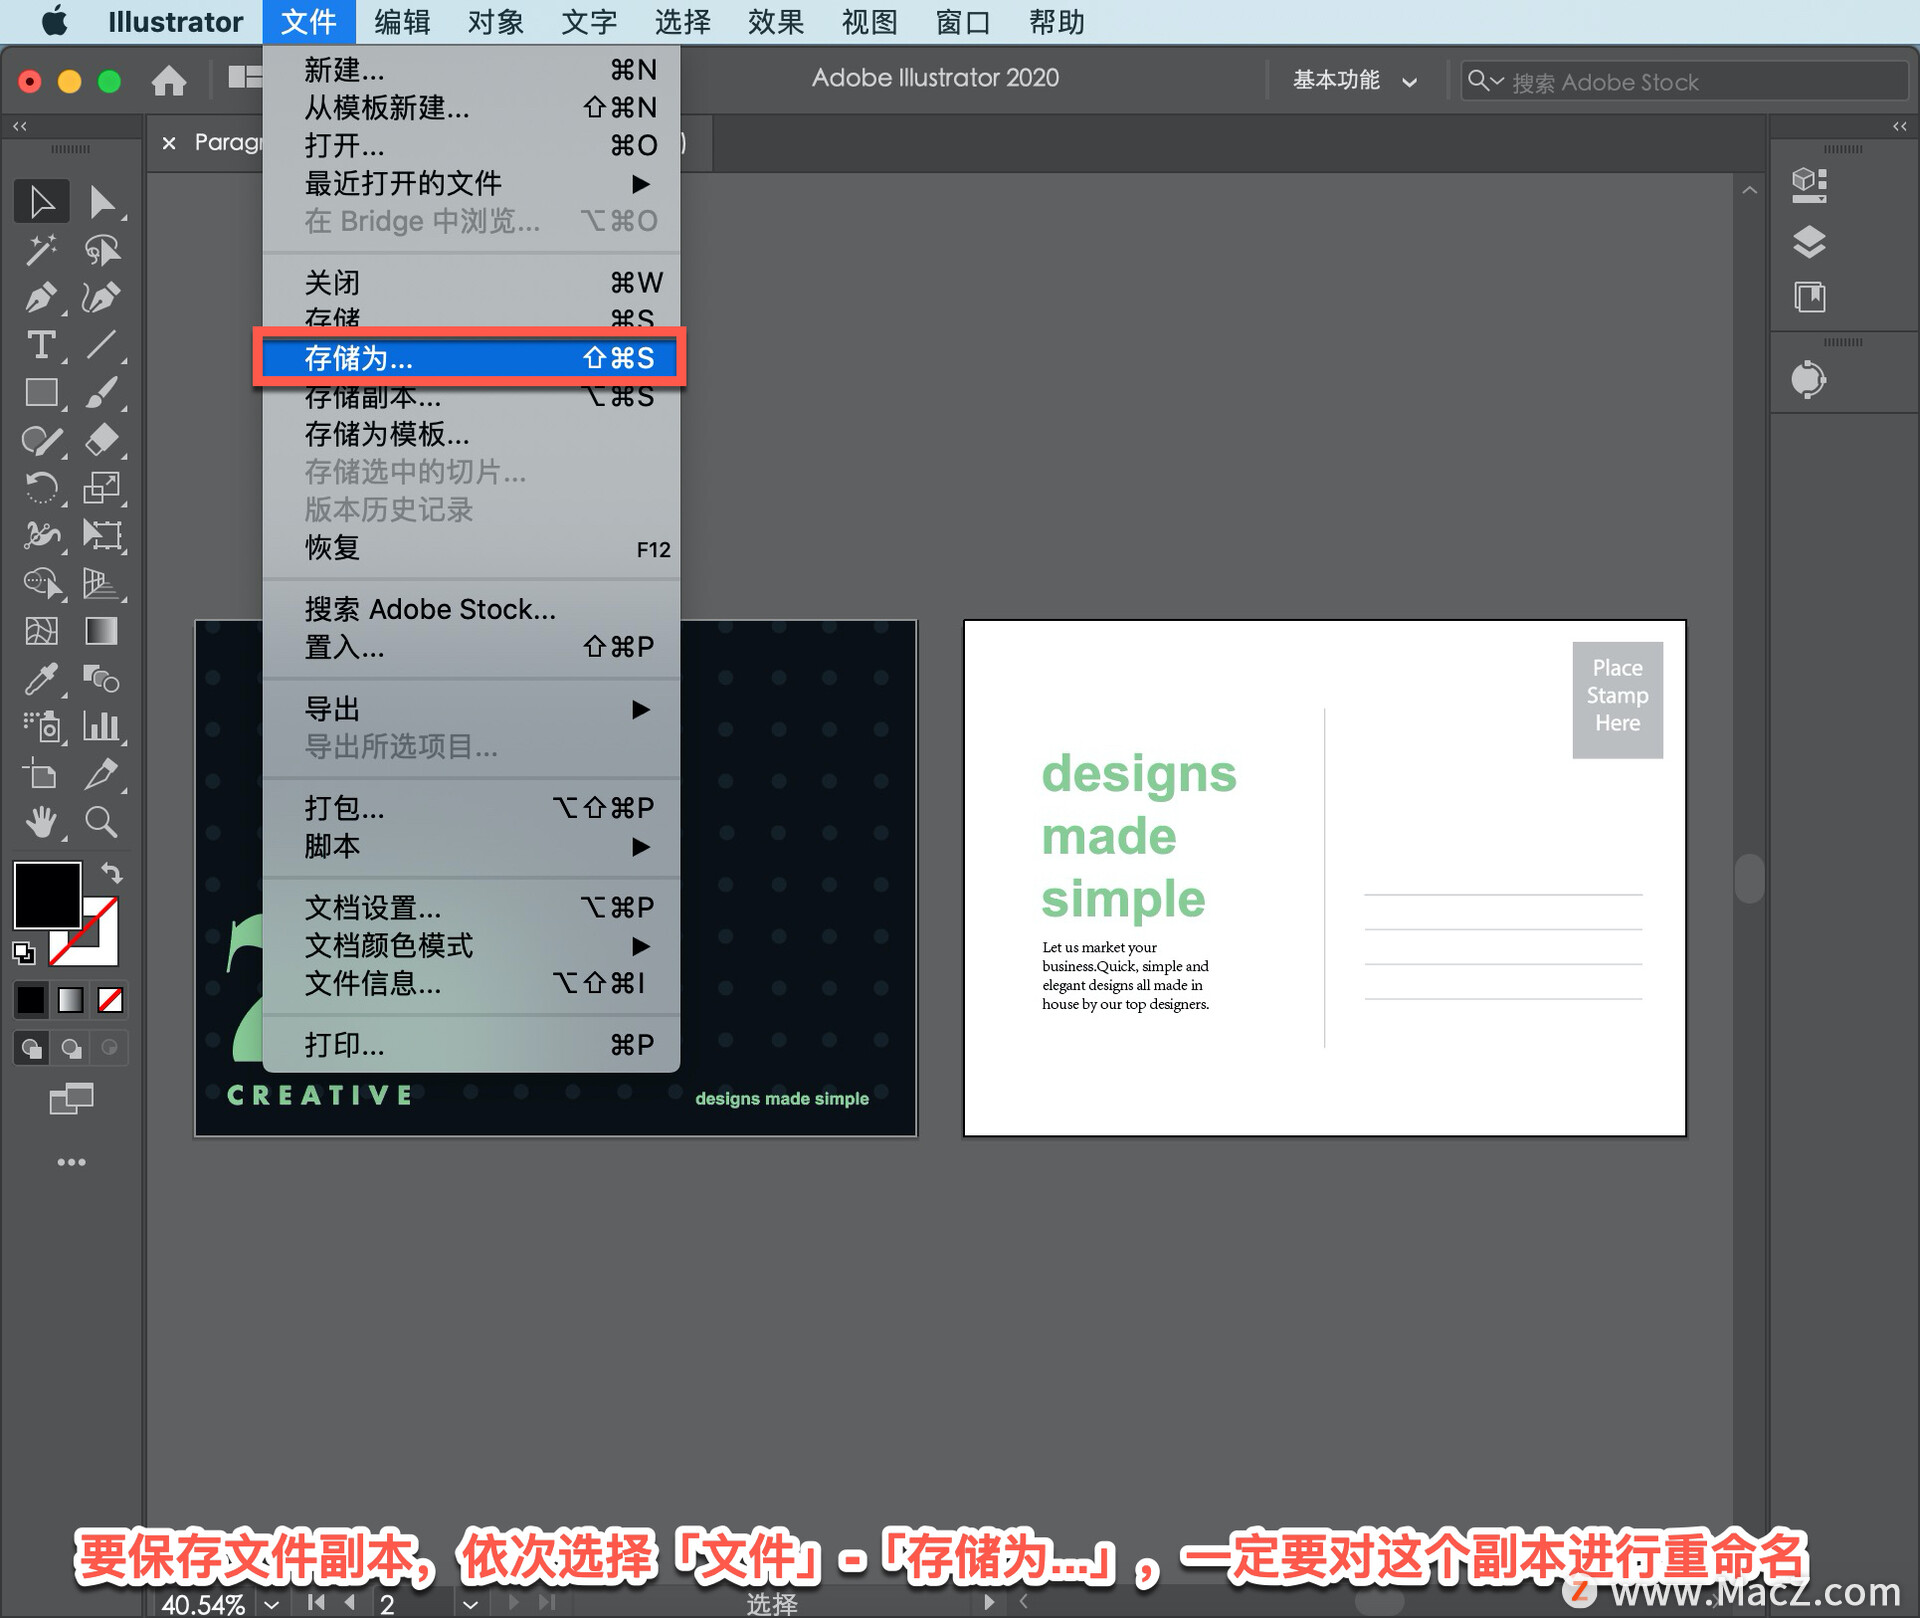Open the 基本功能 workspace dropdown
Viewport: 1920px width, 1618px height.
click(x=1354, y=81)
